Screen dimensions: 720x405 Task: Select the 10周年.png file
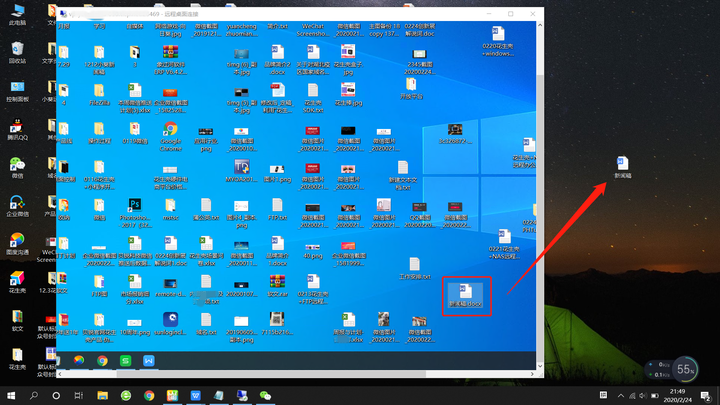pos(135,327)
